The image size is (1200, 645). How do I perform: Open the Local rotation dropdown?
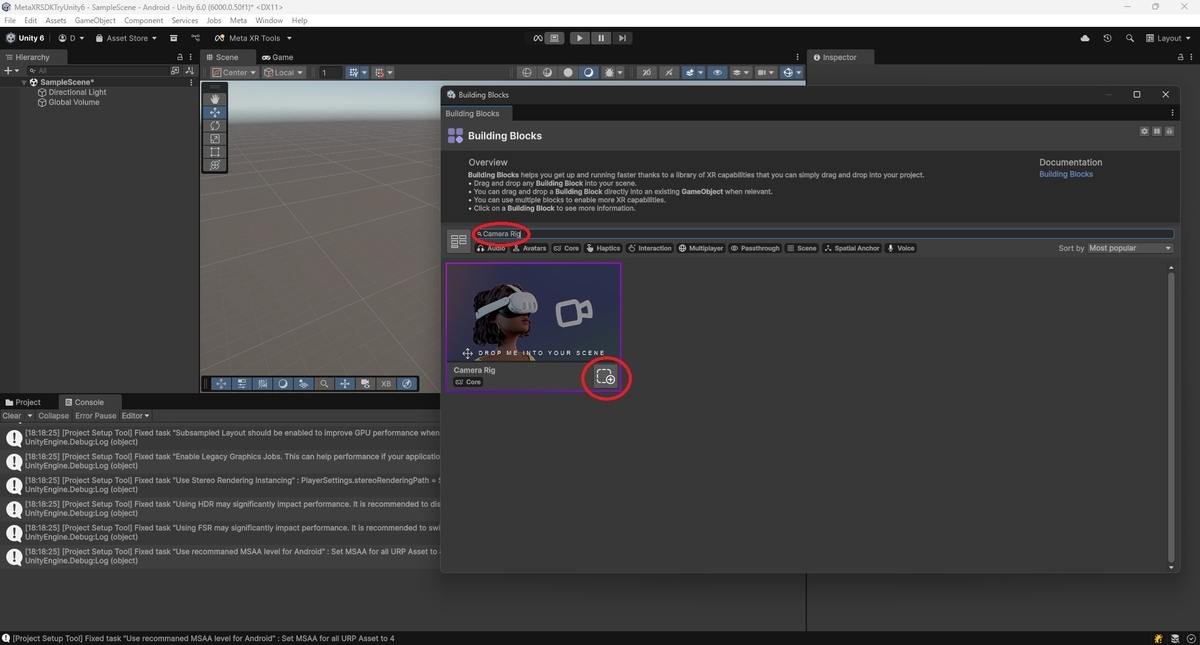283,72
